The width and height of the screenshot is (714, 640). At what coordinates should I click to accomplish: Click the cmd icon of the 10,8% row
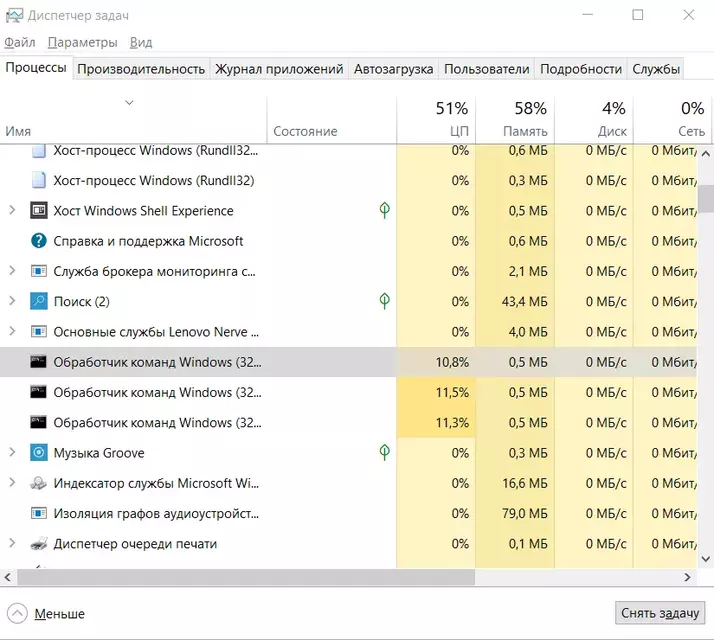[38, 362]
